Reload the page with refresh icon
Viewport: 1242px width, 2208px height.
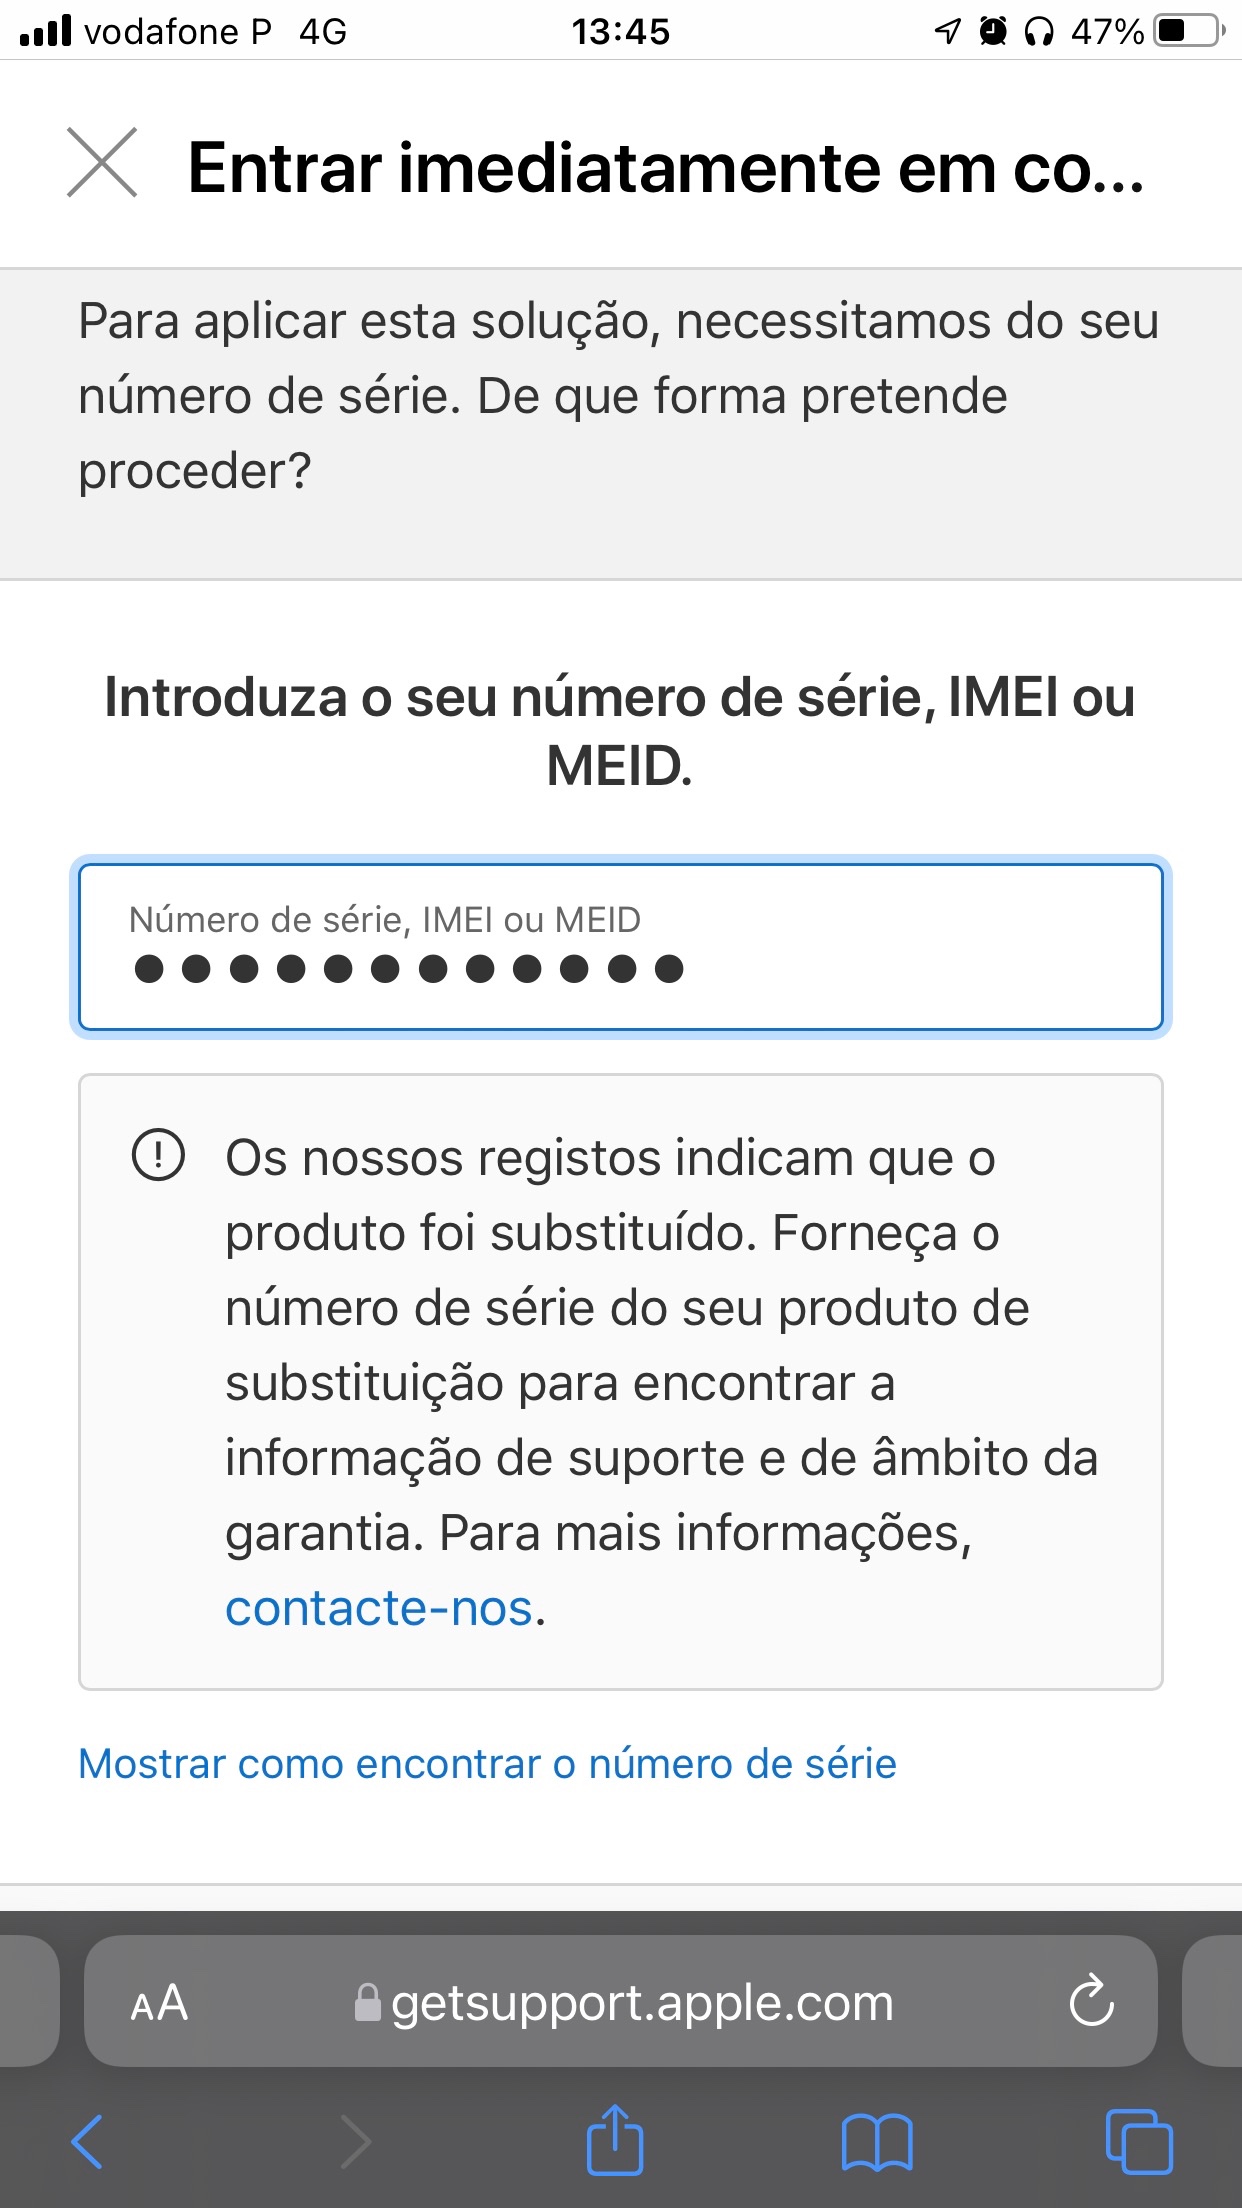[x=1091, y=2001]
